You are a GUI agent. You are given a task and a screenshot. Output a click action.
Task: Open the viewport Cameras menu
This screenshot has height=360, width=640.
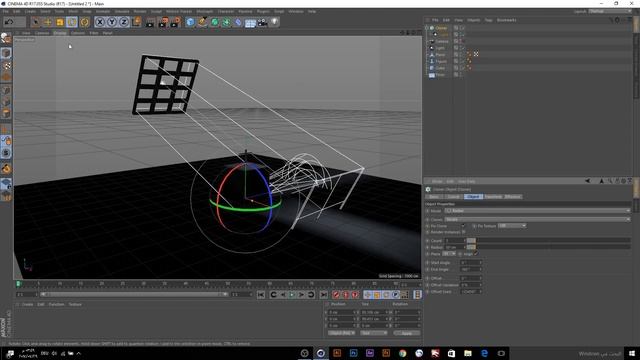click(42, 33)
